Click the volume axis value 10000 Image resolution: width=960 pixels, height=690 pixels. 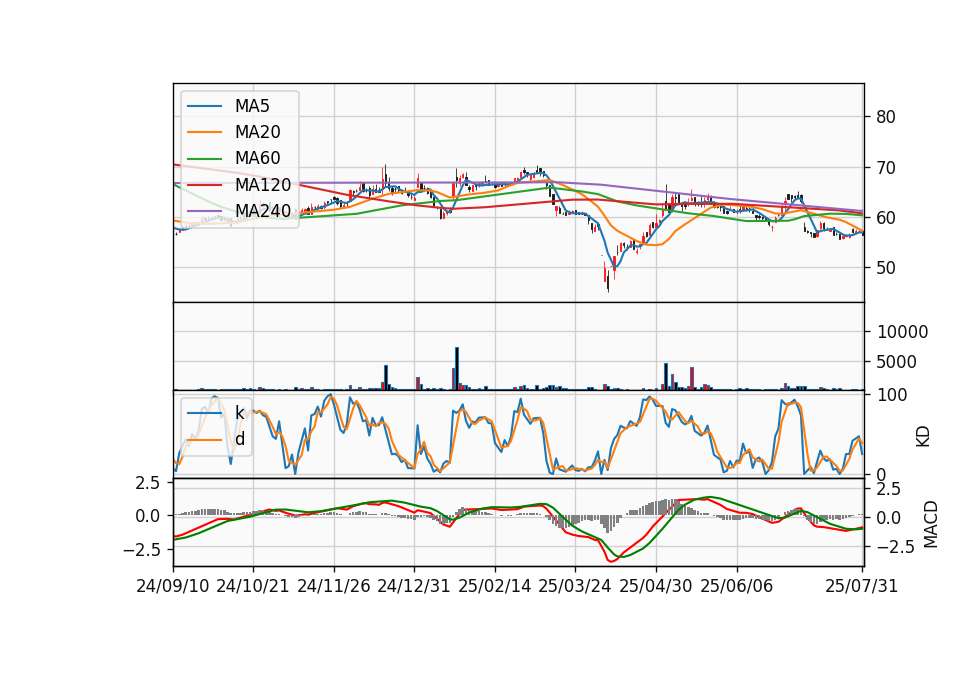click(x=902, y=332)
